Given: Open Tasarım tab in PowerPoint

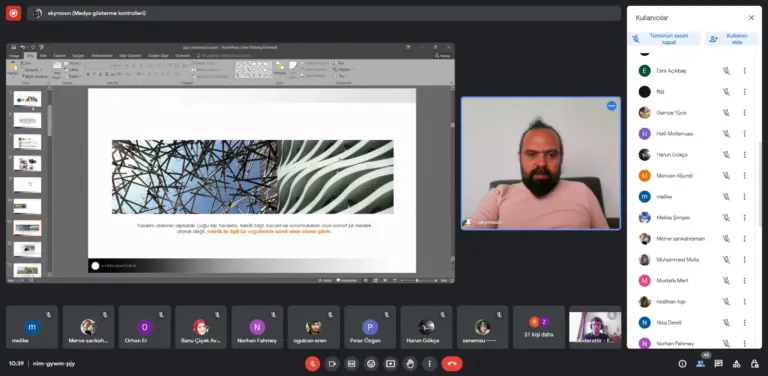Looking at the screenshot, I should [x=59, y=56].
